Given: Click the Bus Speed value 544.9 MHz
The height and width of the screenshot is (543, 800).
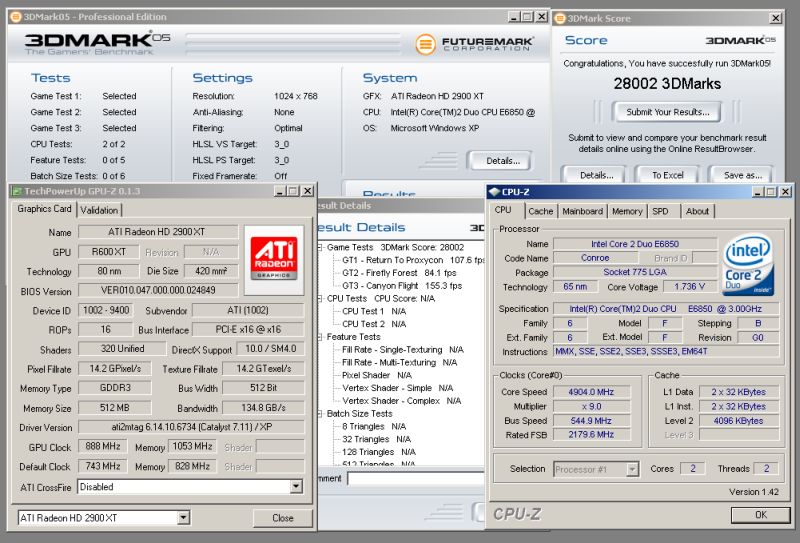Looking at the screenshot, I should (591, 421).
